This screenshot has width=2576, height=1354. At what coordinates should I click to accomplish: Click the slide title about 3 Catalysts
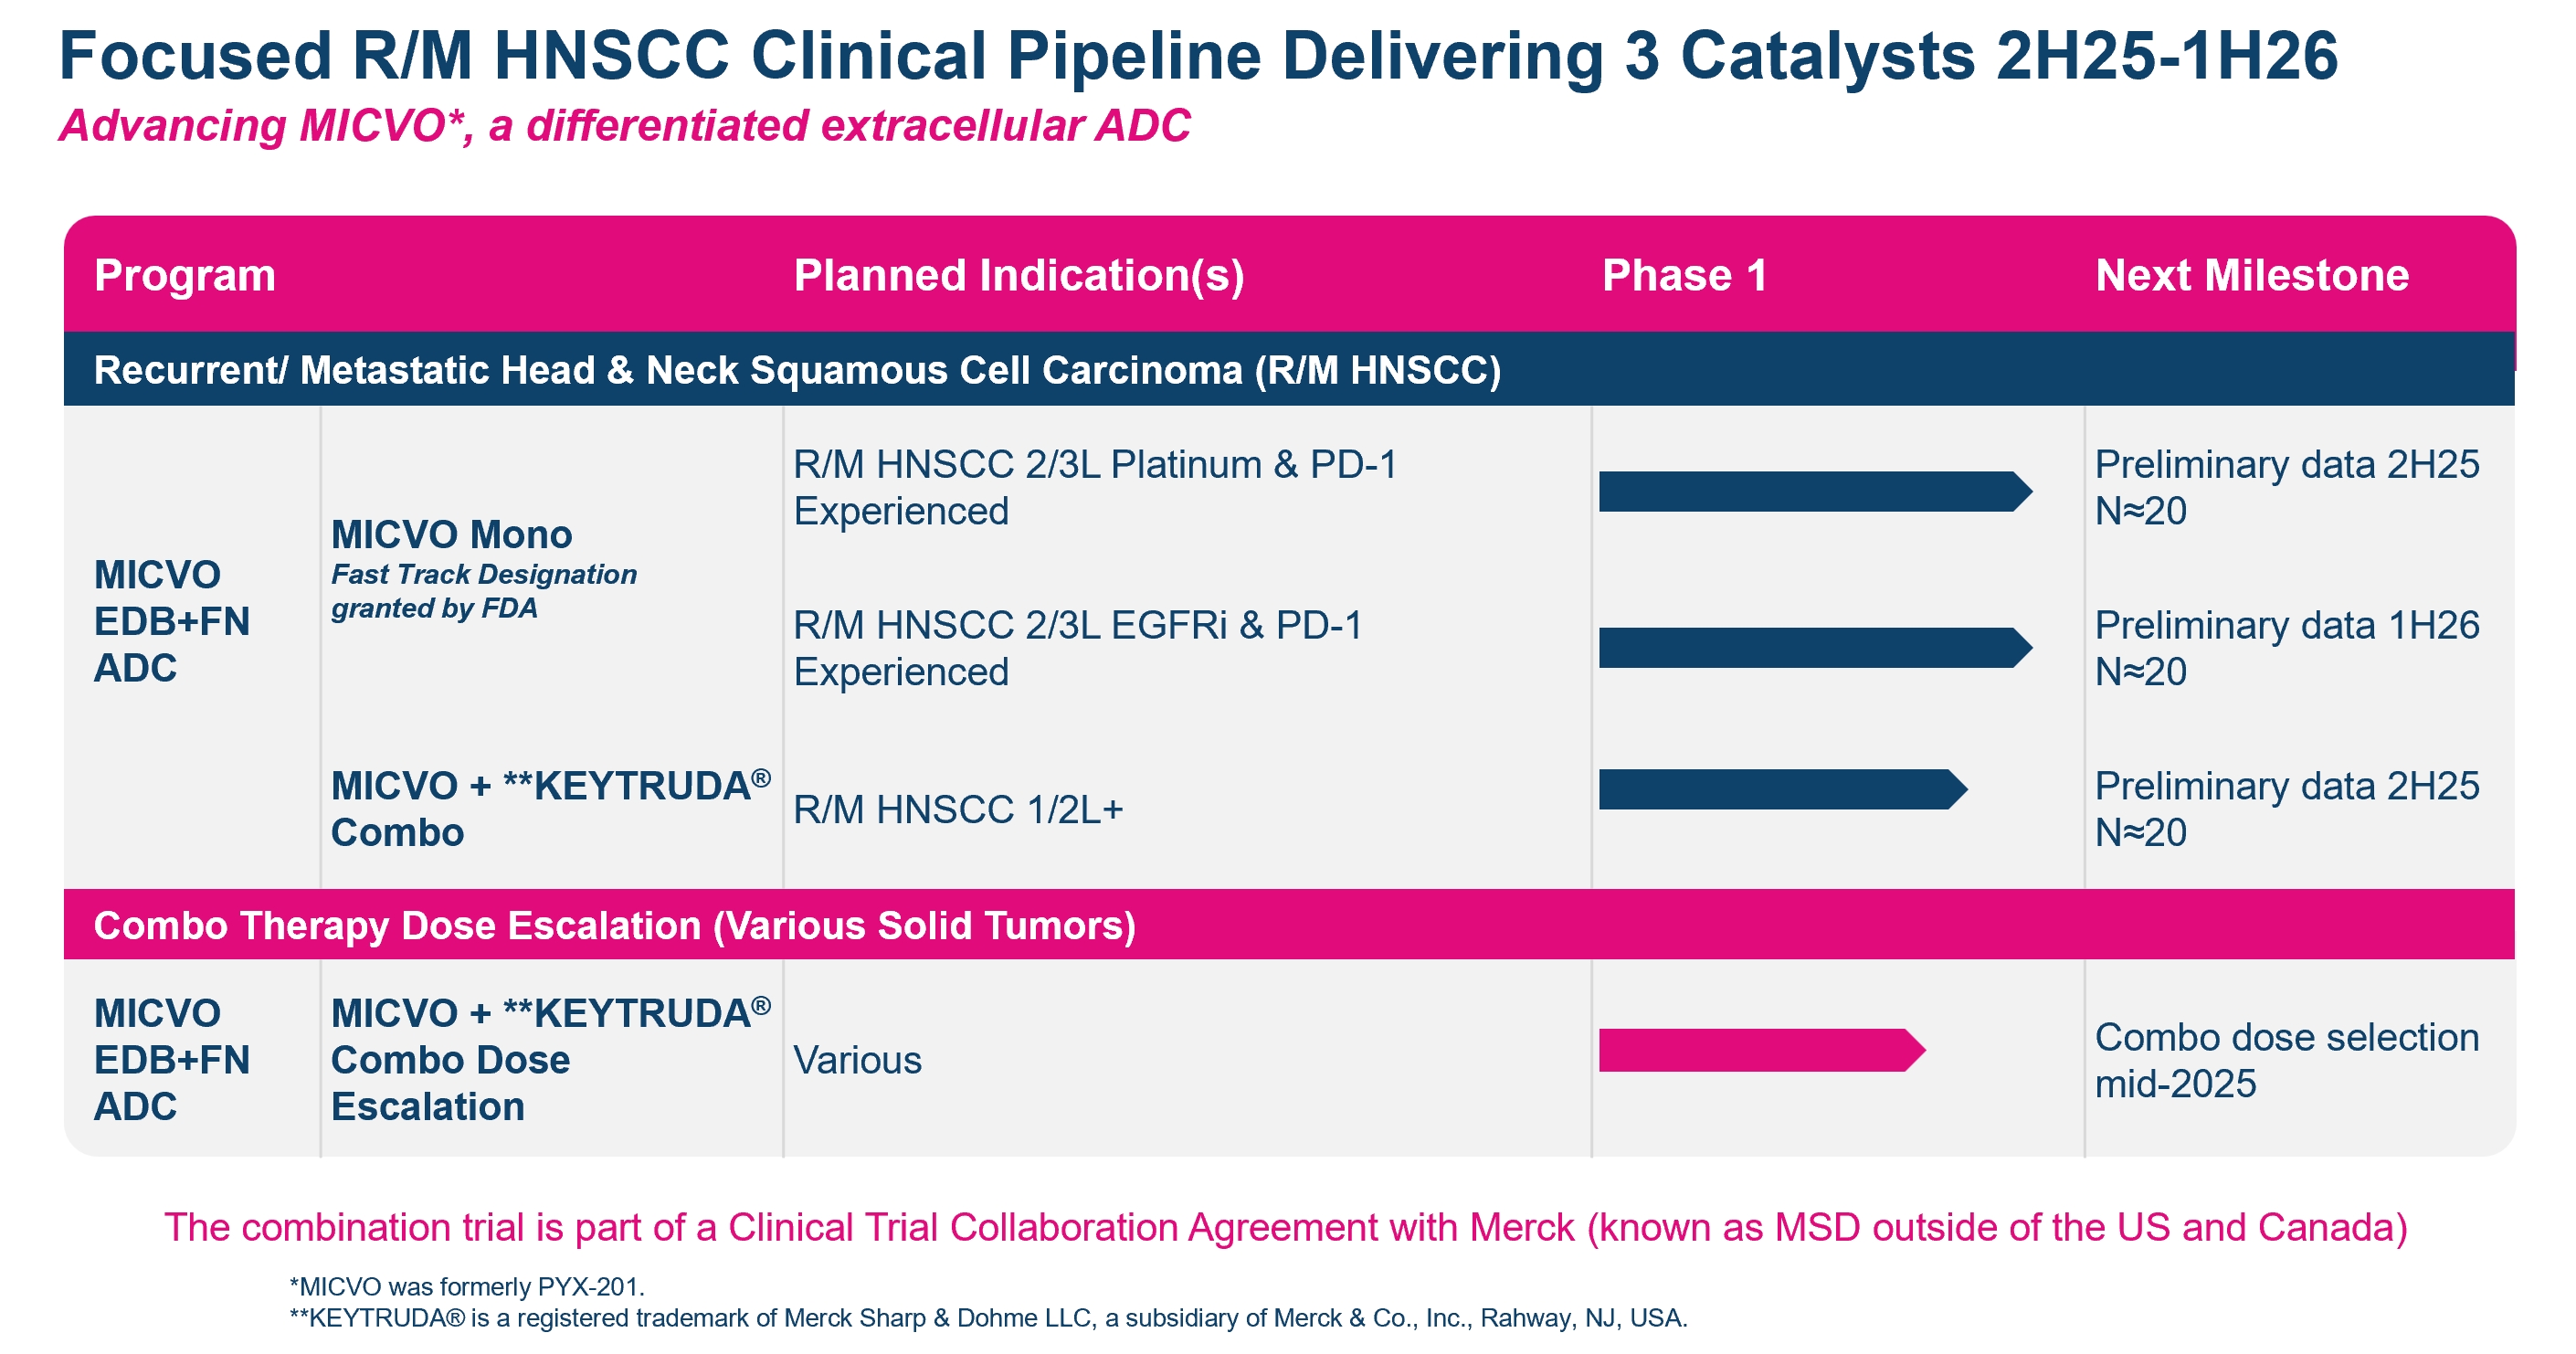[x=1197, y=56]
